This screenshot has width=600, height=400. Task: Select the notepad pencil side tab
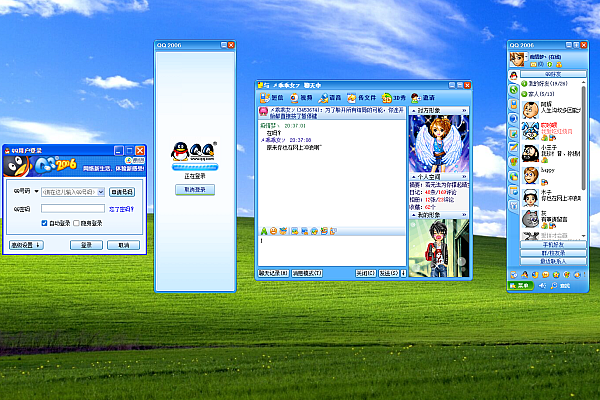point(514,148)
